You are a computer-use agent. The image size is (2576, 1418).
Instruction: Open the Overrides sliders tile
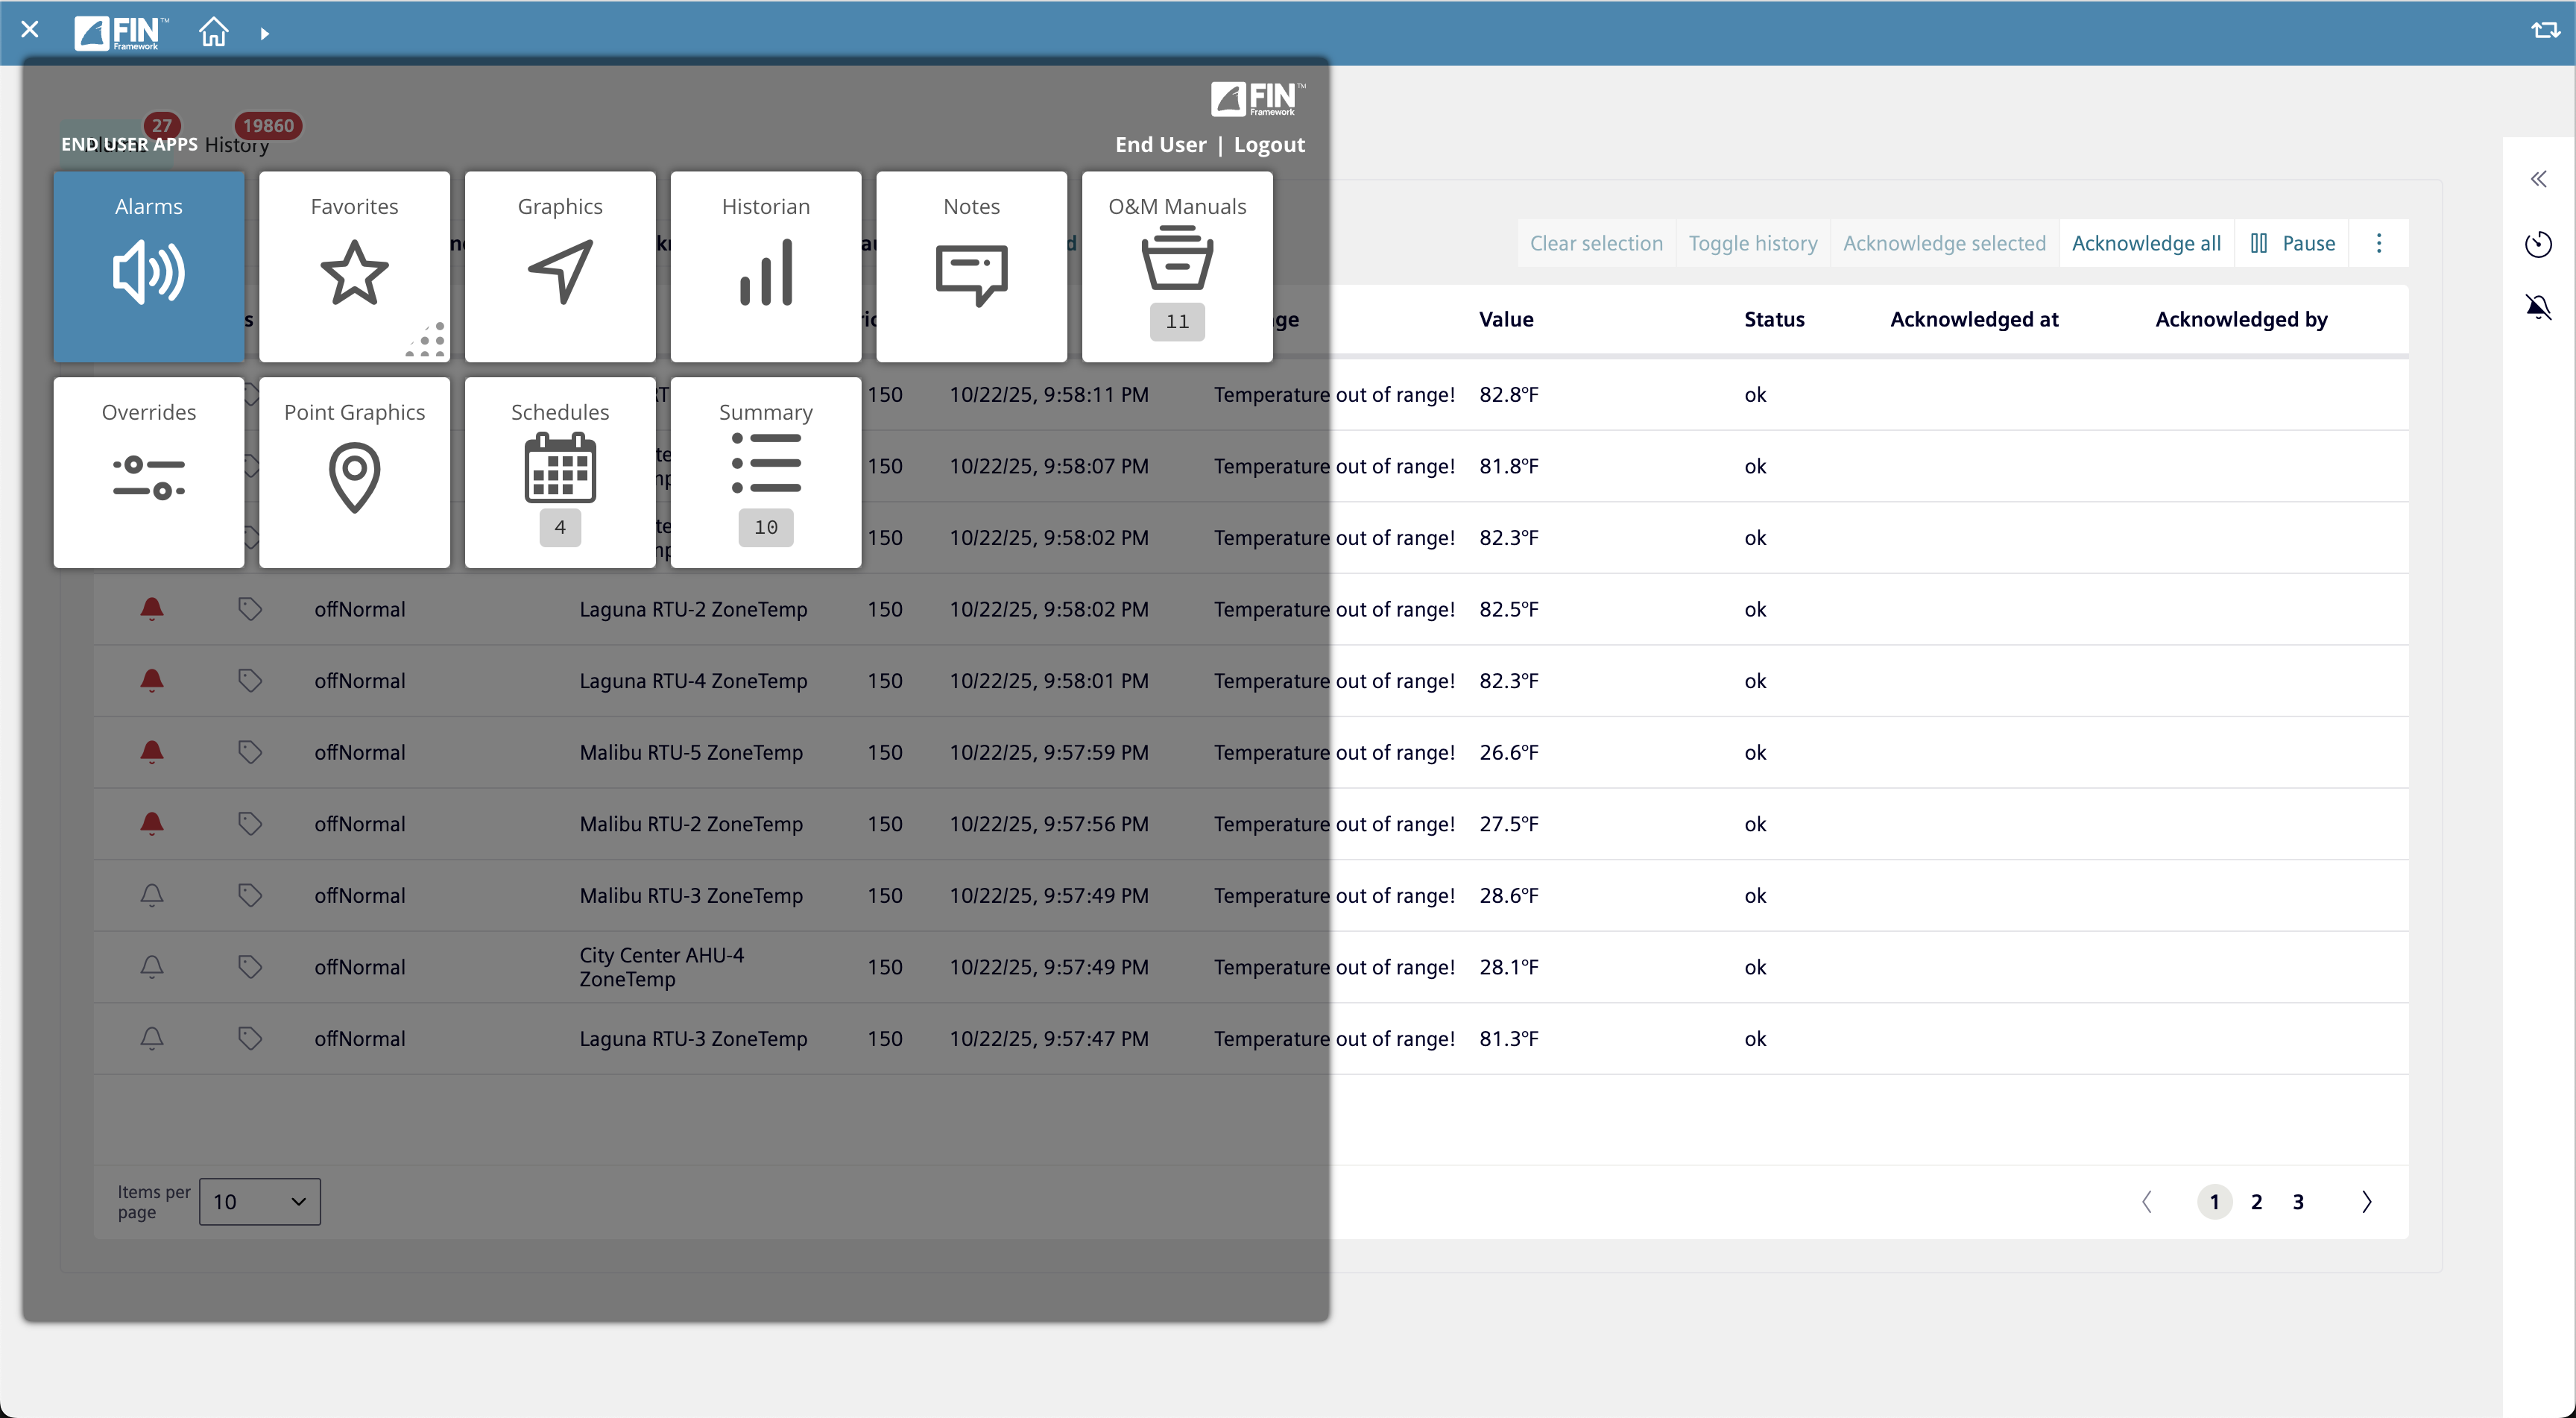(x=148, y=472)
